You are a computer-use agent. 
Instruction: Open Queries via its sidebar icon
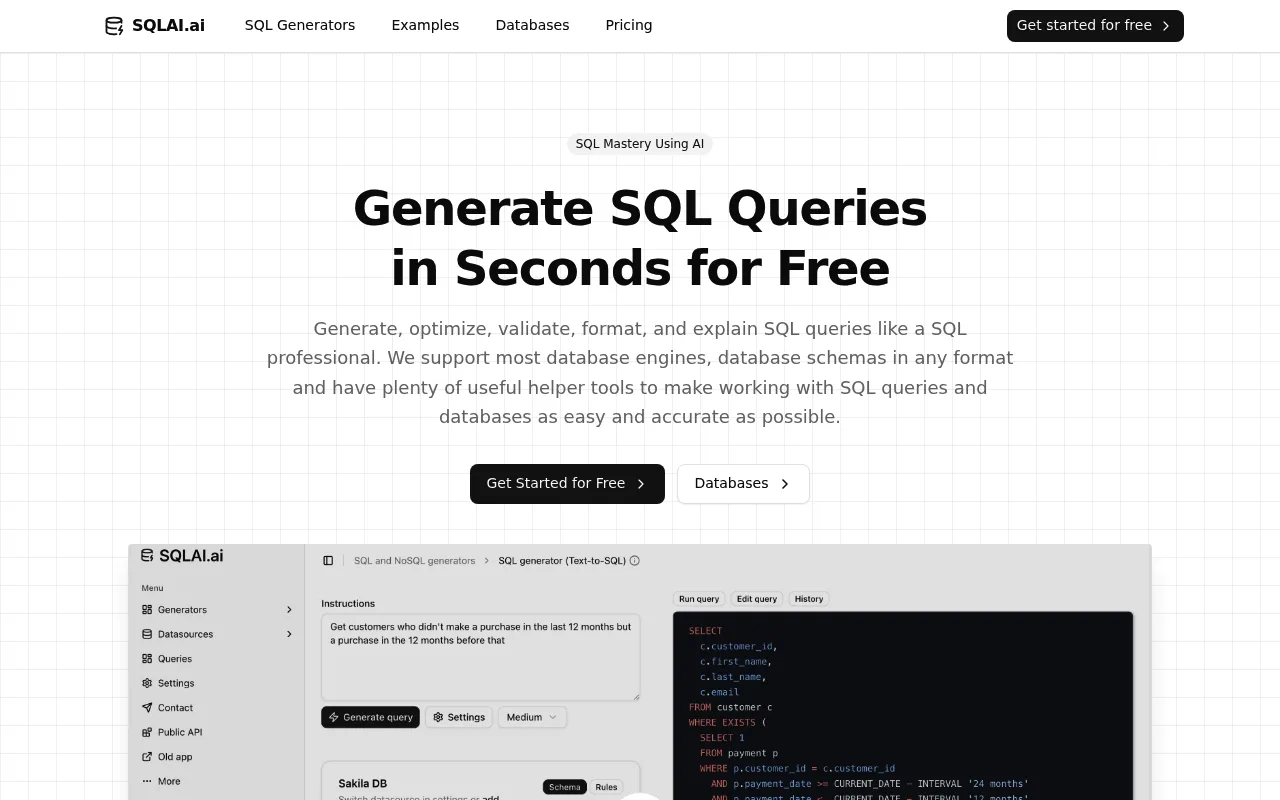(147, 659)
